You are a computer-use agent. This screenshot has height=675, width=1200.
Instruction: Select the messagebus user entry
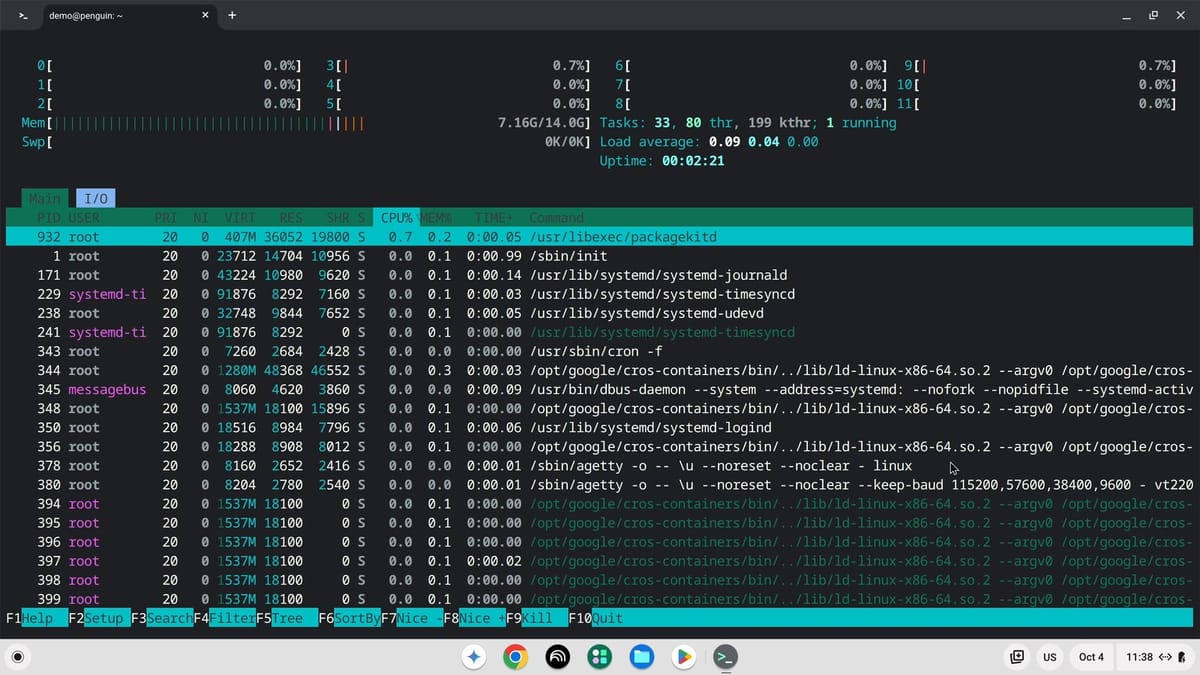(107, 389)
